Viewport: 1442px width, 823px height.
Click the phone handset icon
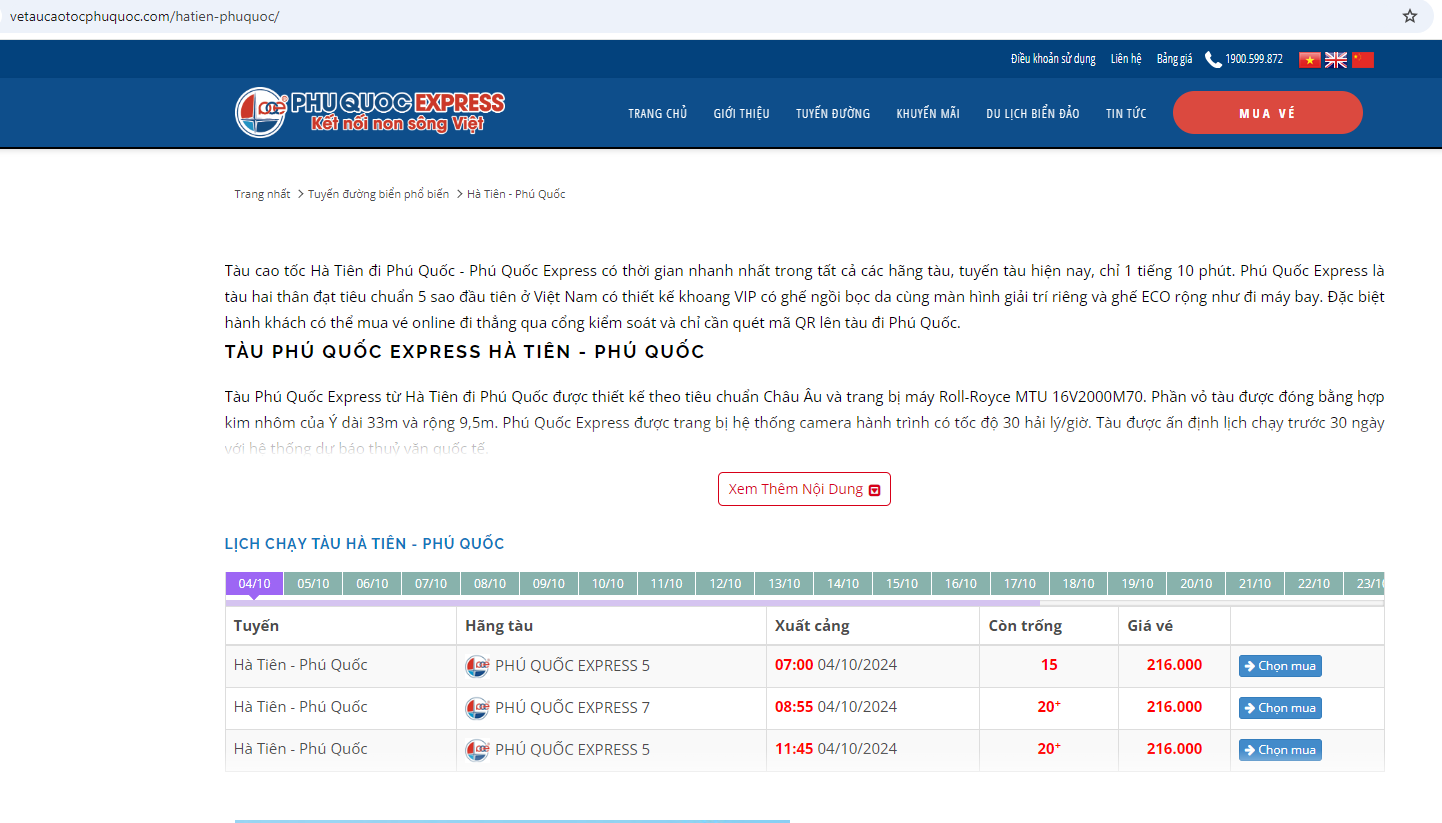[1213, 60]
